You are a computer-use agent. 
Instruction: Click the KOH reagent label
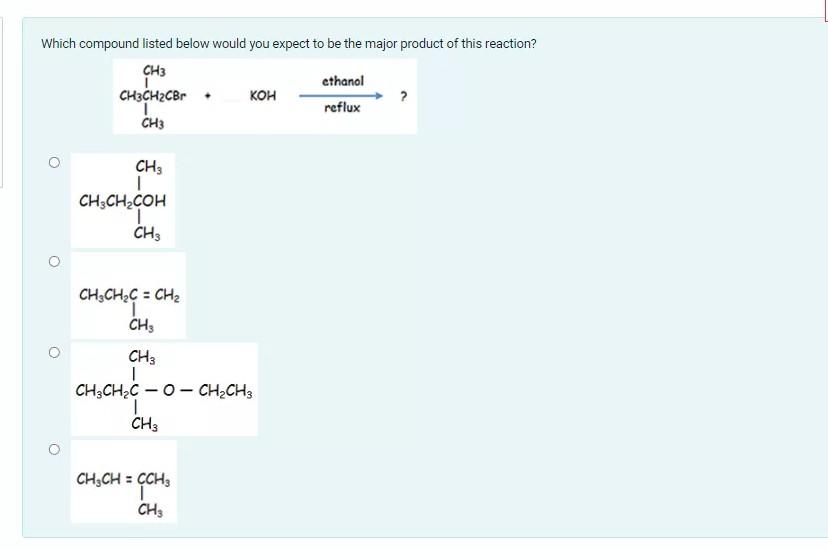pos(262,96)
